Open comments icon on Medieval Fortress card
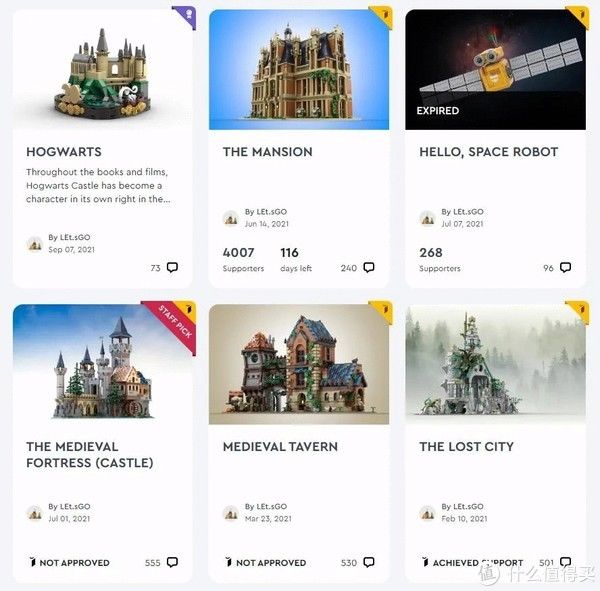600x591 pixels. pos(172,562)
